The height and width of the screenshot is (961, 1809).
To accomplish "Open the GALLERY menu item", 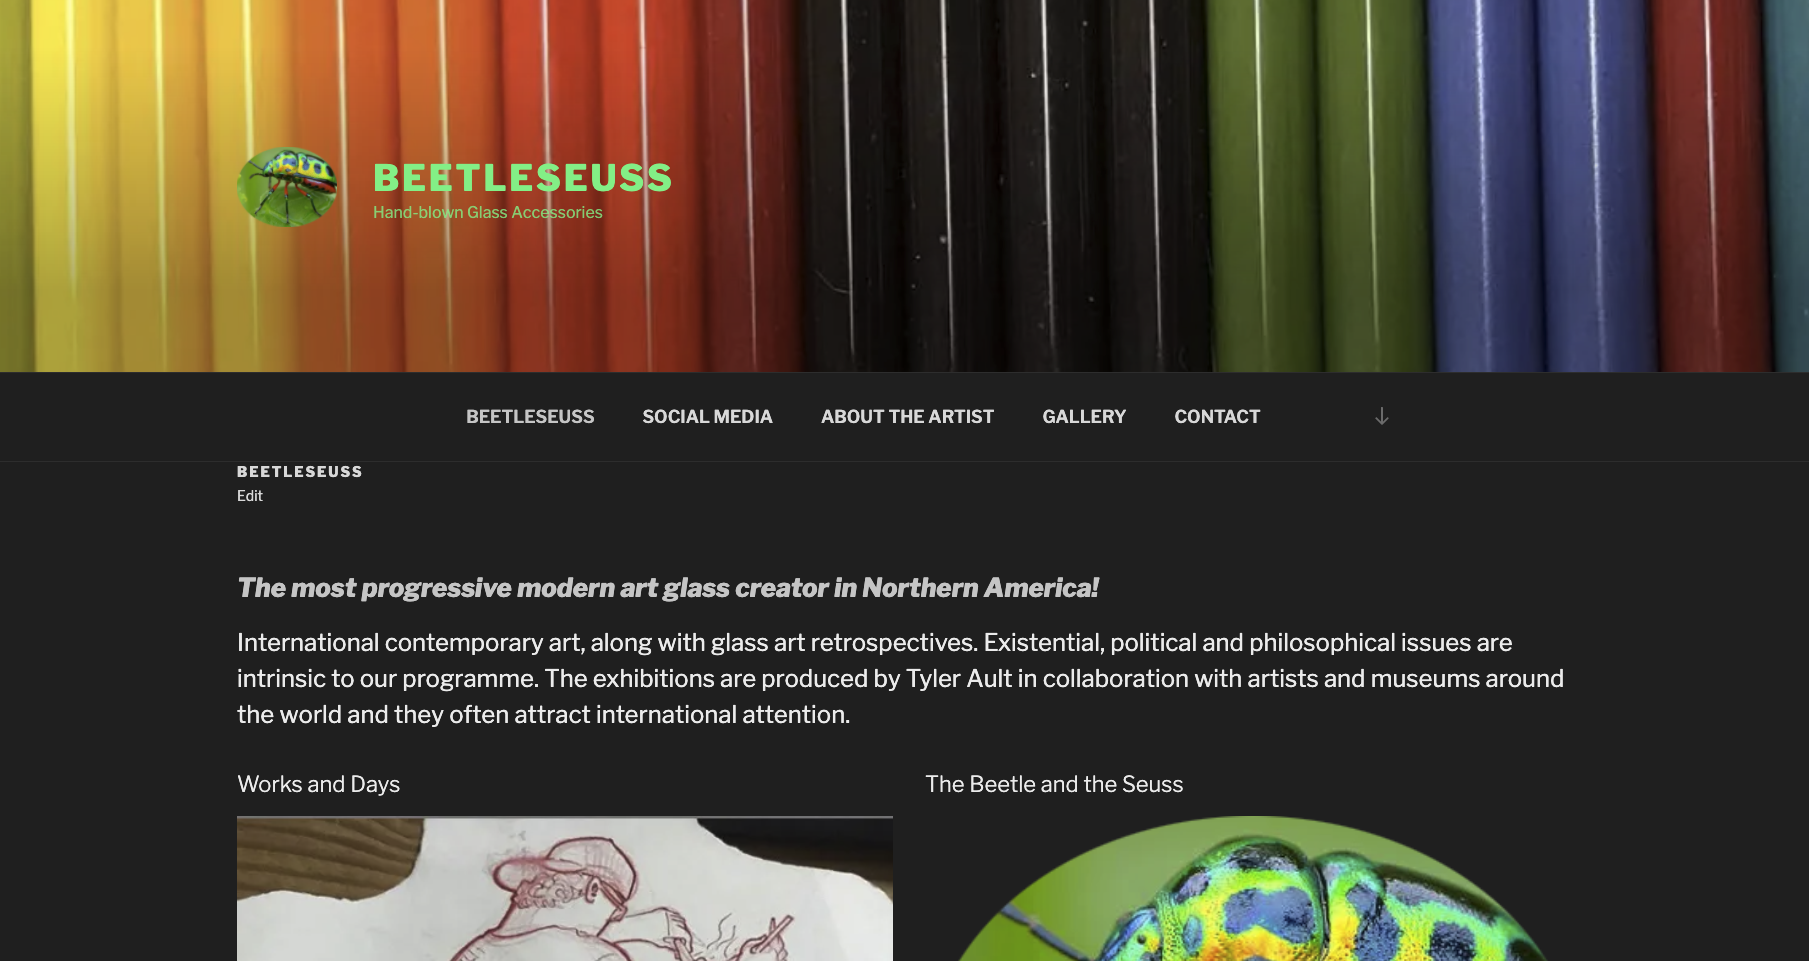I will [1084, 417].
